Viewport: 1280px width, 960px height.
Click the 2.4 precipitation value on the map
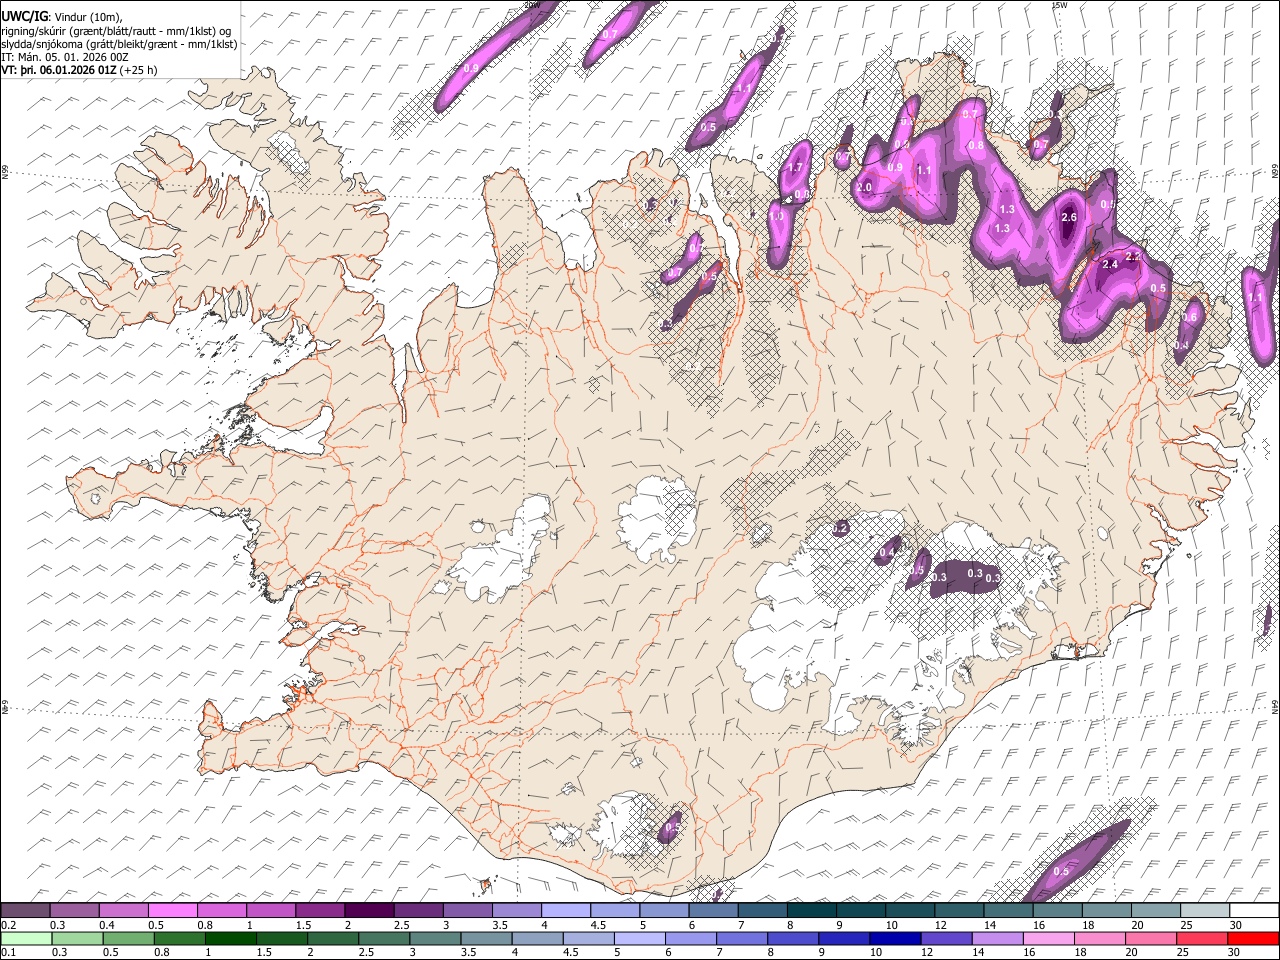(x=1109, y=264)
